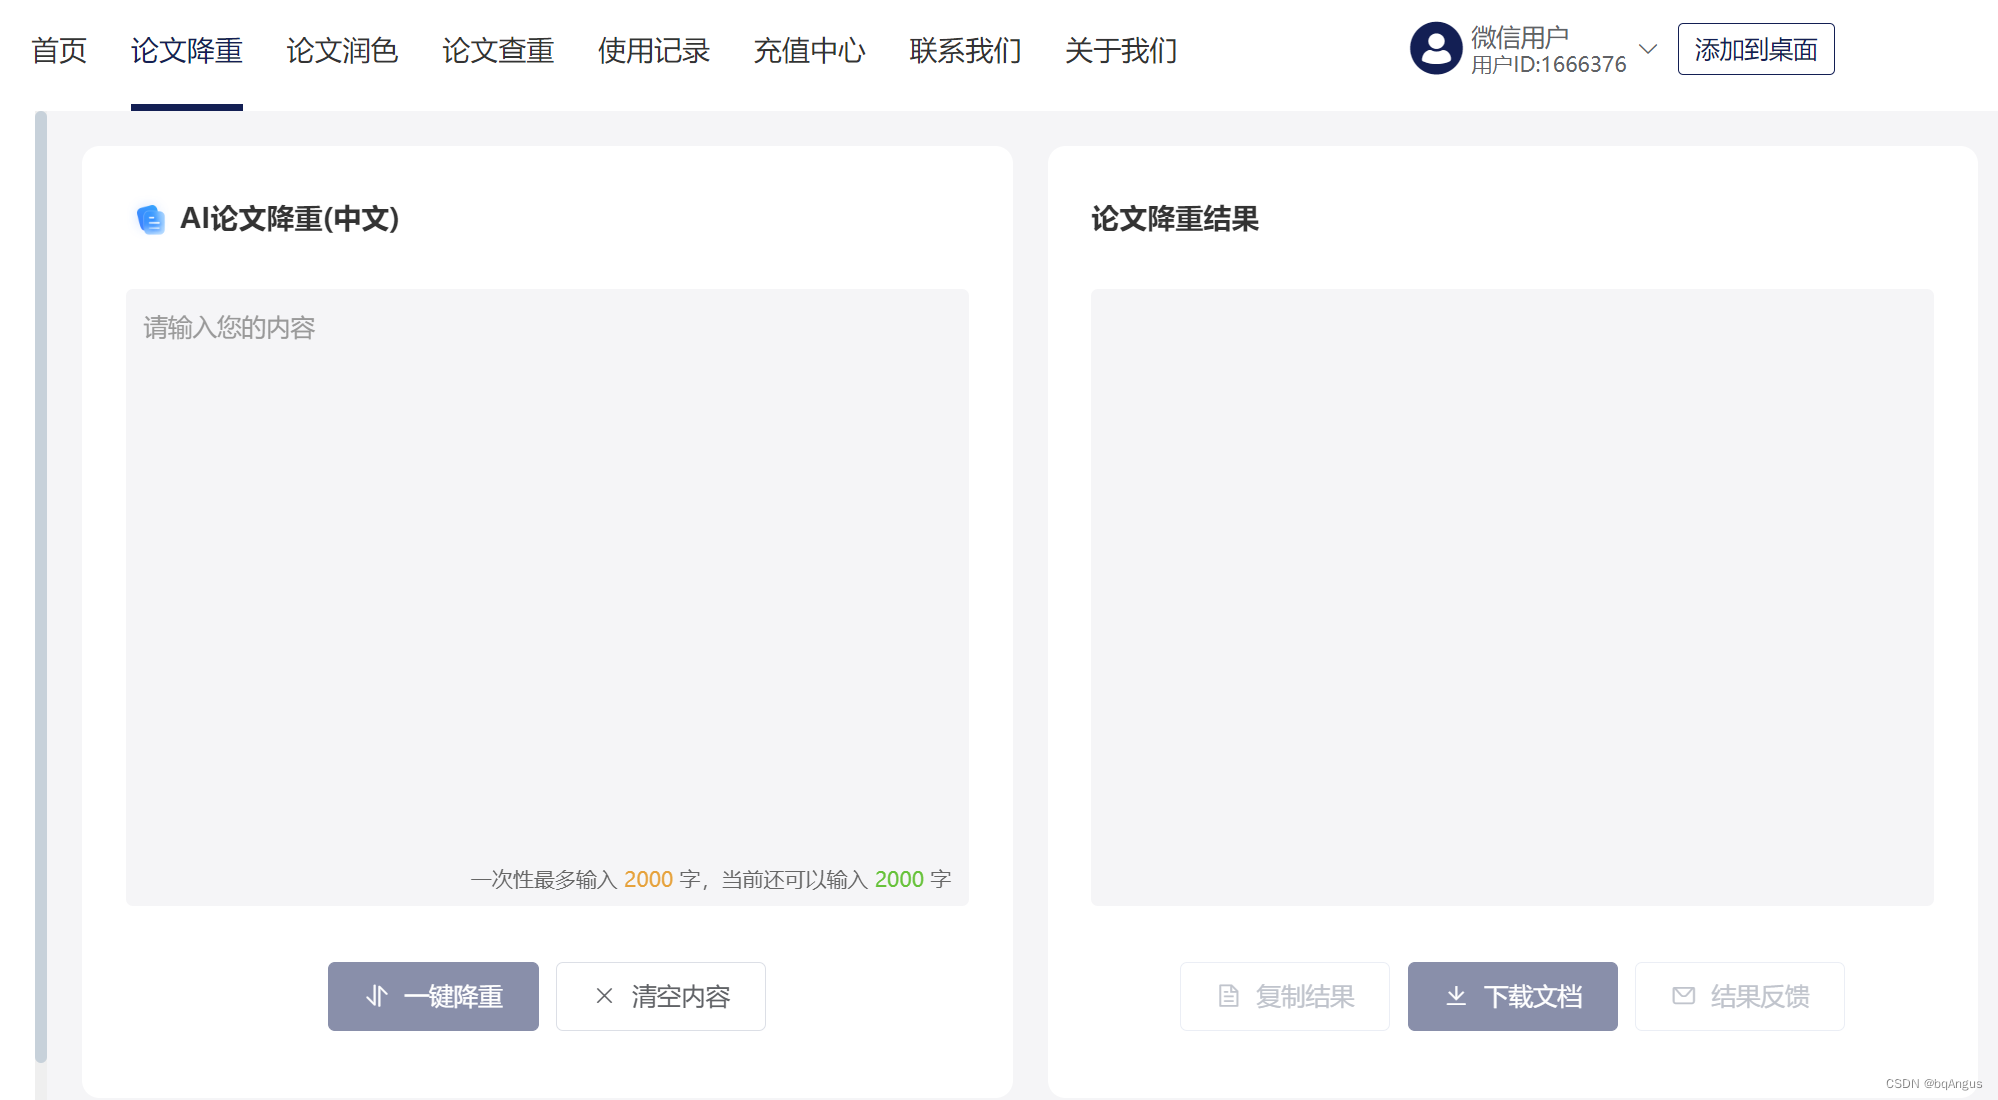Click the swap arrows icon on 一键降重
The image size is (1998, 1100).
click(376, 996)
